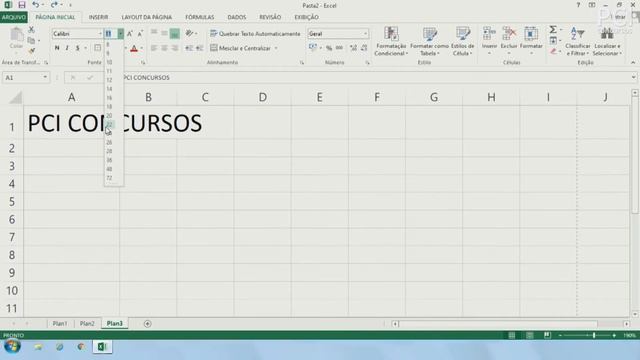This screenshot has width=640, height=360.
Task: Toggle top vertical alignment
Action: tap(154, 33)
